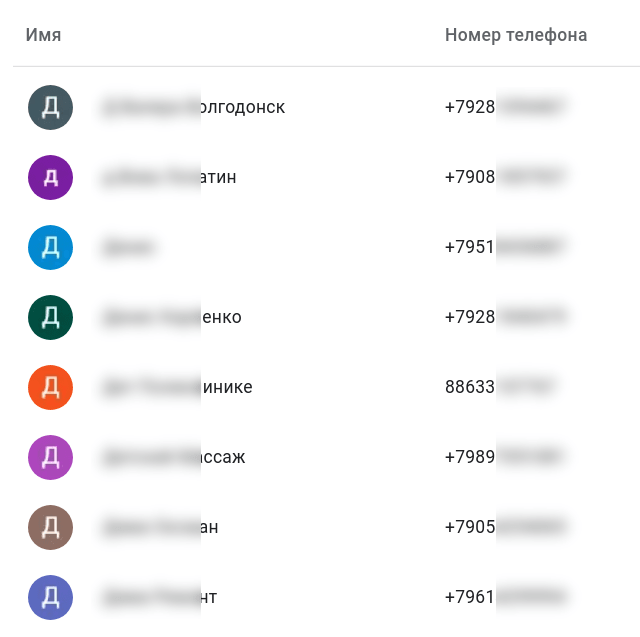Click the dark gray Д avatar icon
640x637 pixels.
[x=50, y=107]
